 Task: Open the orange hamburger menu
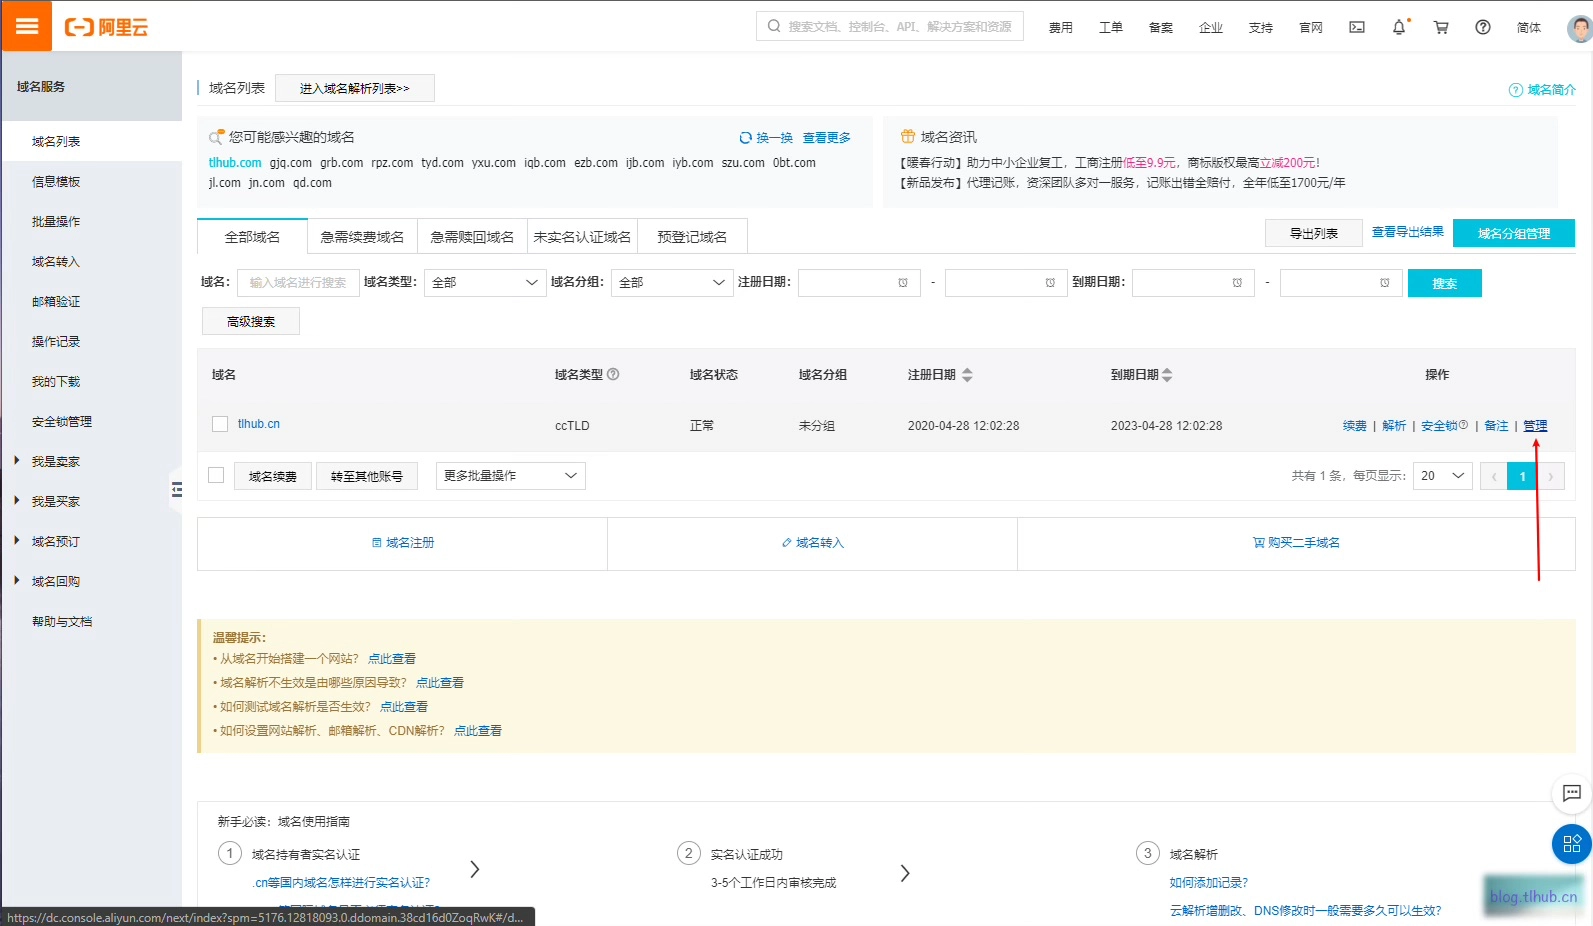(x=26, y=26)
